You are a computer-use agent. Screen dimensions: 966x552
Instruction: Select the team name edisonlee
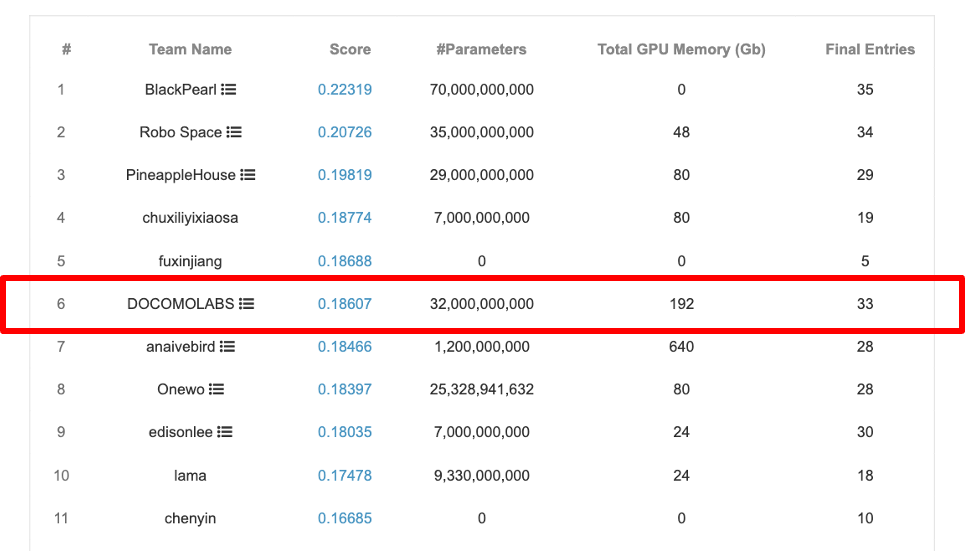[181, 432]
